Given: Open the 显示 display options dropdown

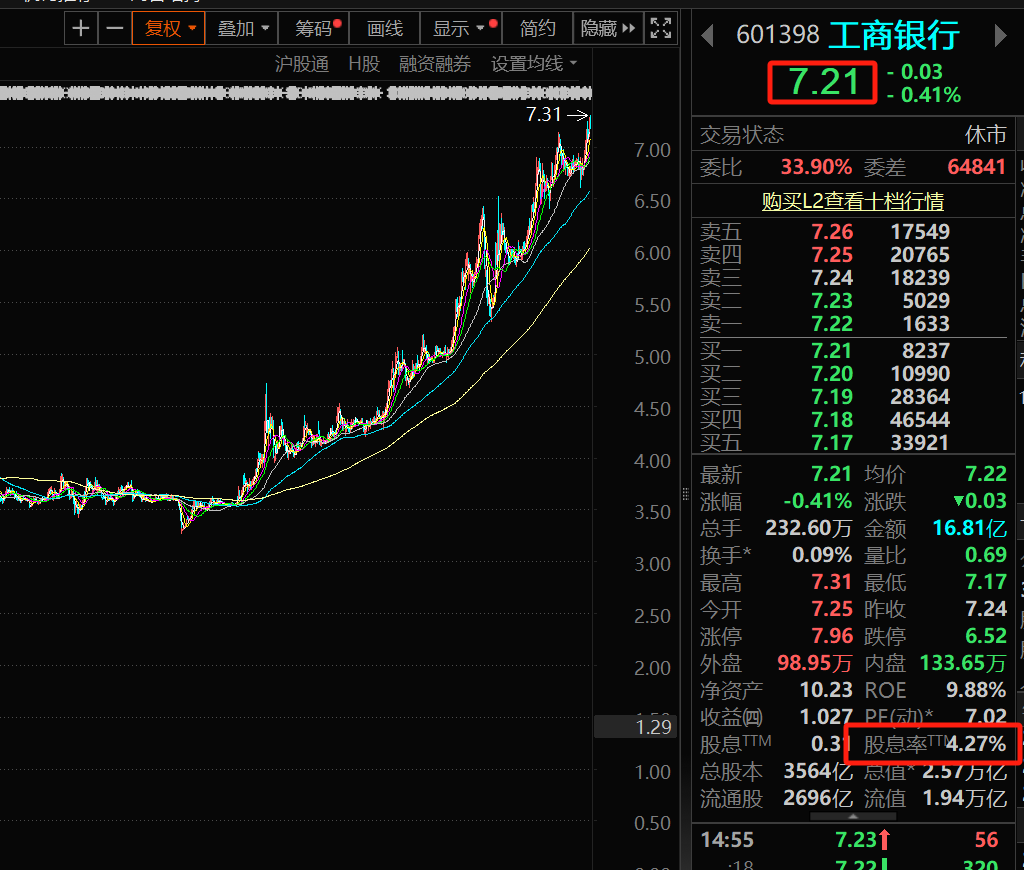Looking at the screenshot, I should click(458, 28).
